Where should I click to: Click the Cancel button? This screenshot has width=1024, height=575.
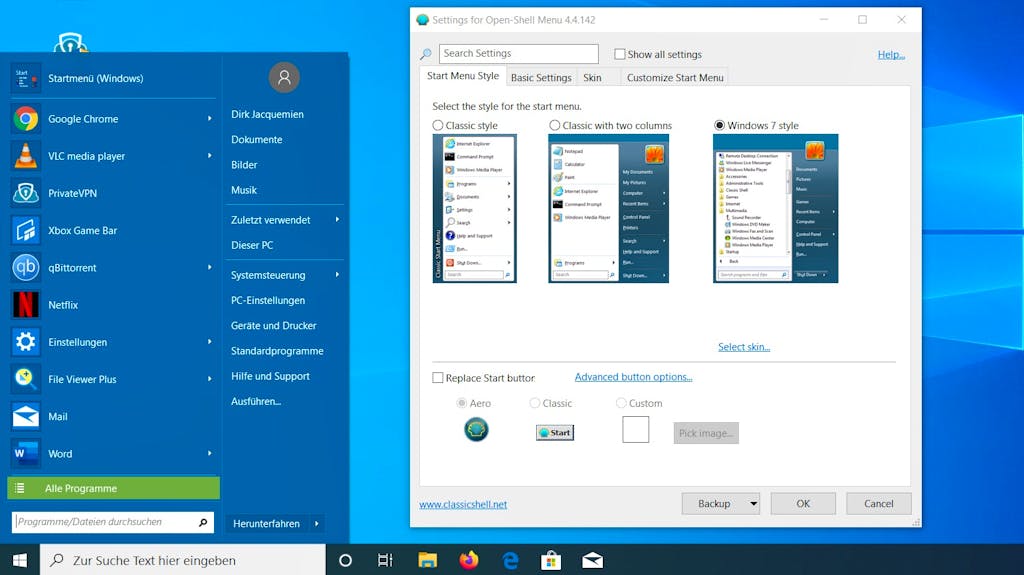tap(878, 504)
